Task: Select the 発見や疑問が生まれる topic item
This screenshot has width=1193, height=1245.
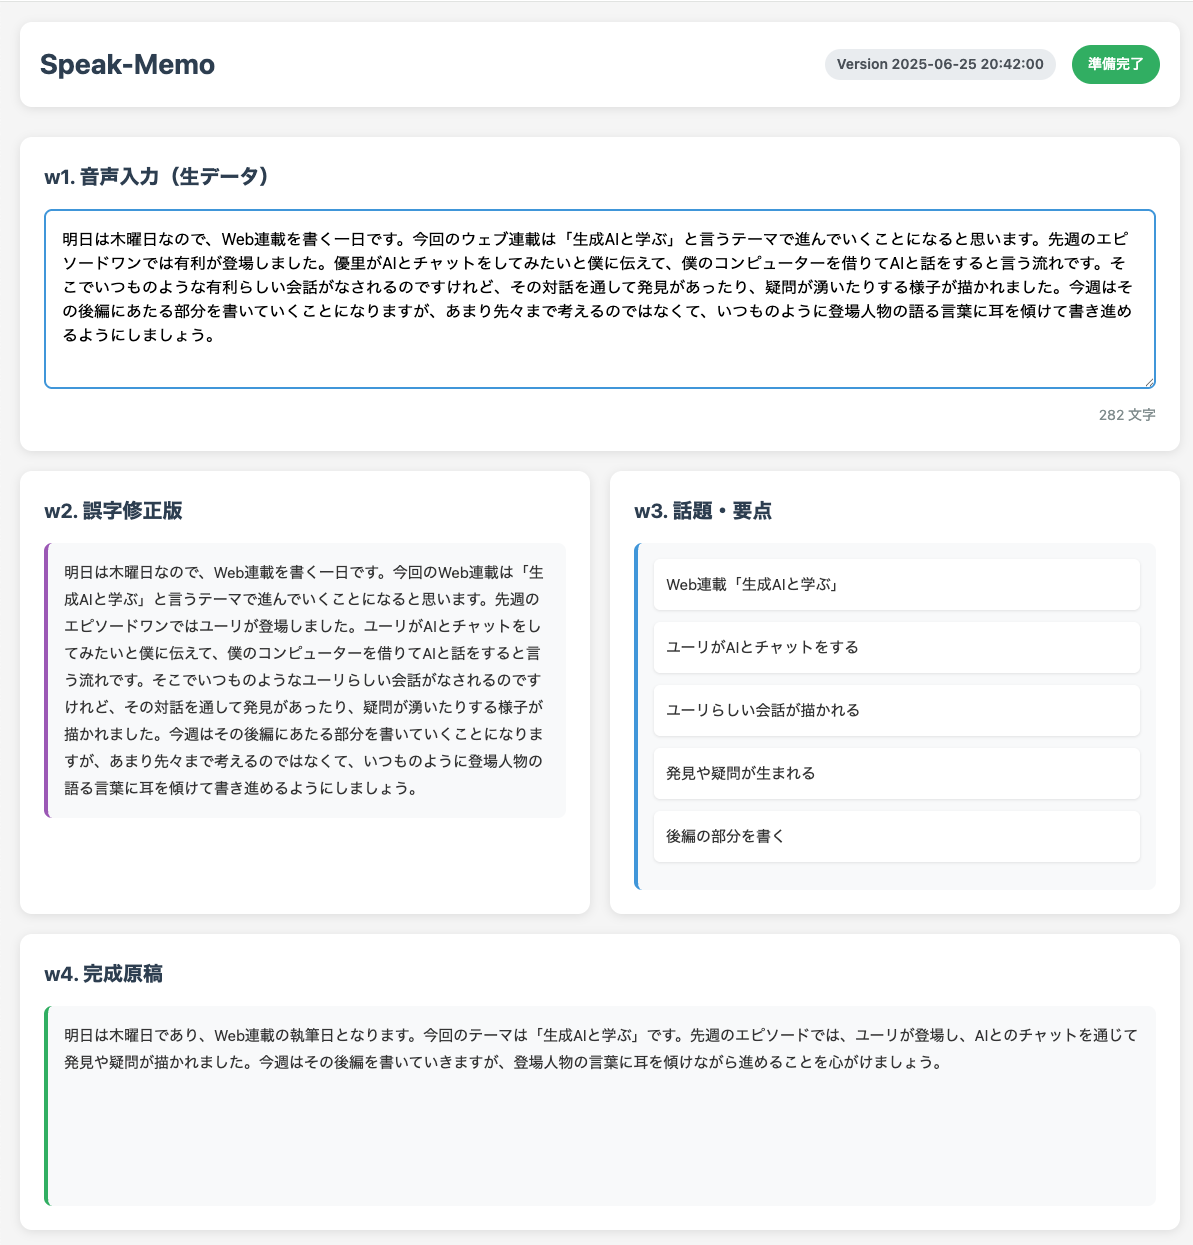Action: point(897,773)
